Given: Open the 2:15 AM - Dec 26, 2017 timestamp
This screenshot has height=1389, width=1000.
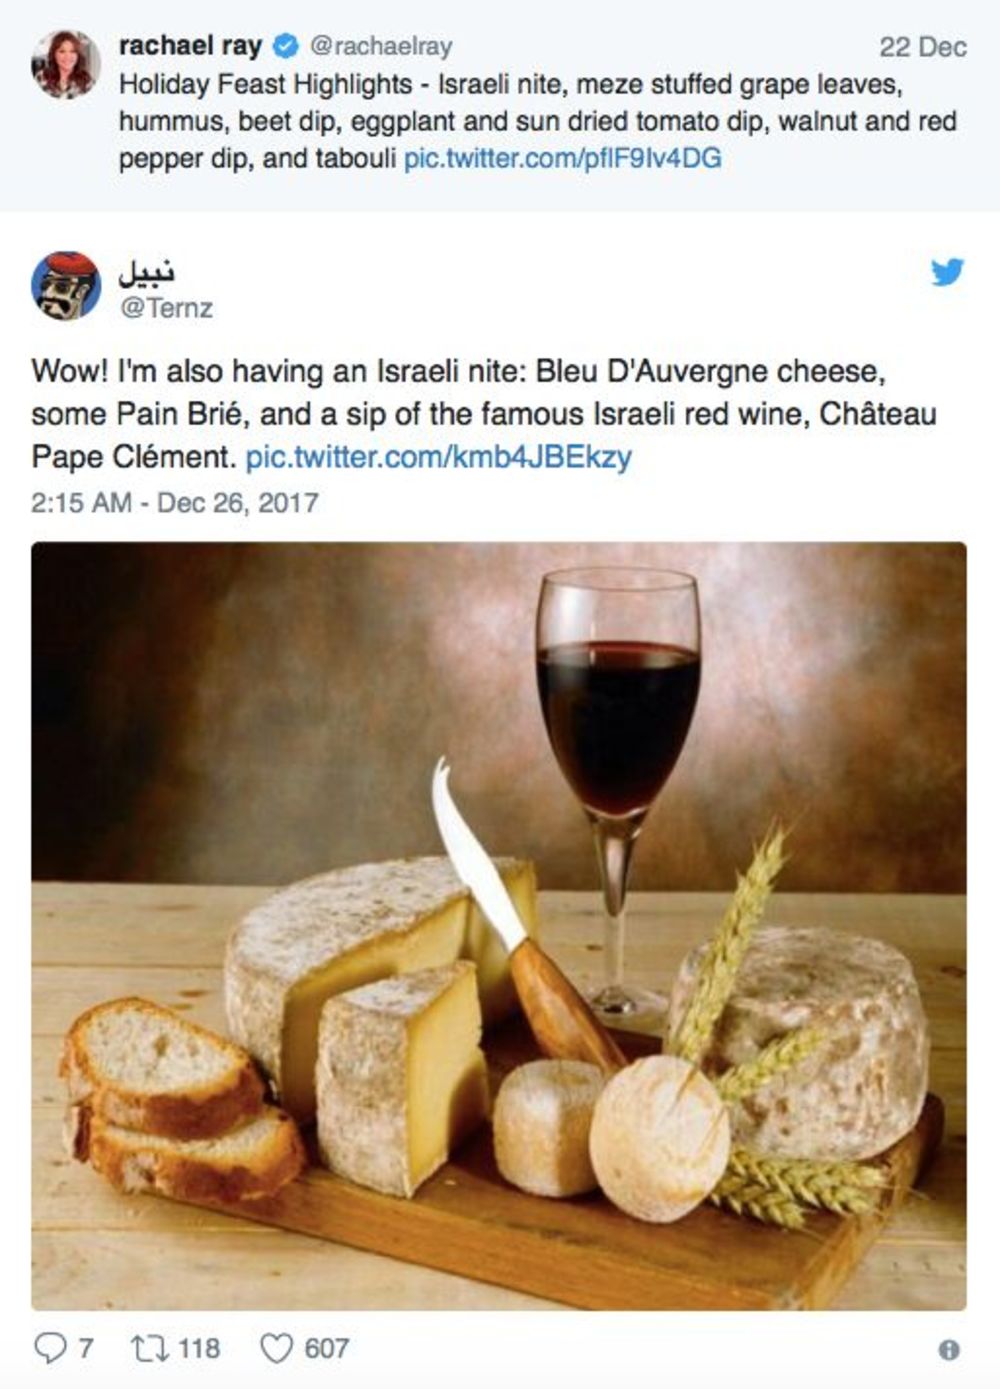Looking at the screenshot, I should [175, 502].
